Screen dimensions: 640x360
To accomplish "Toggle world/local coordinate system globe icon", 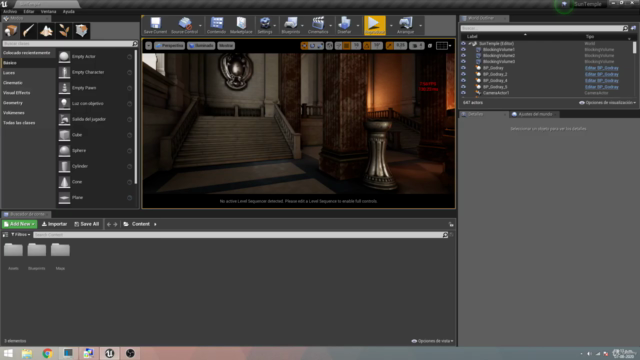I will pyautogui.click(x=329, y=46).
